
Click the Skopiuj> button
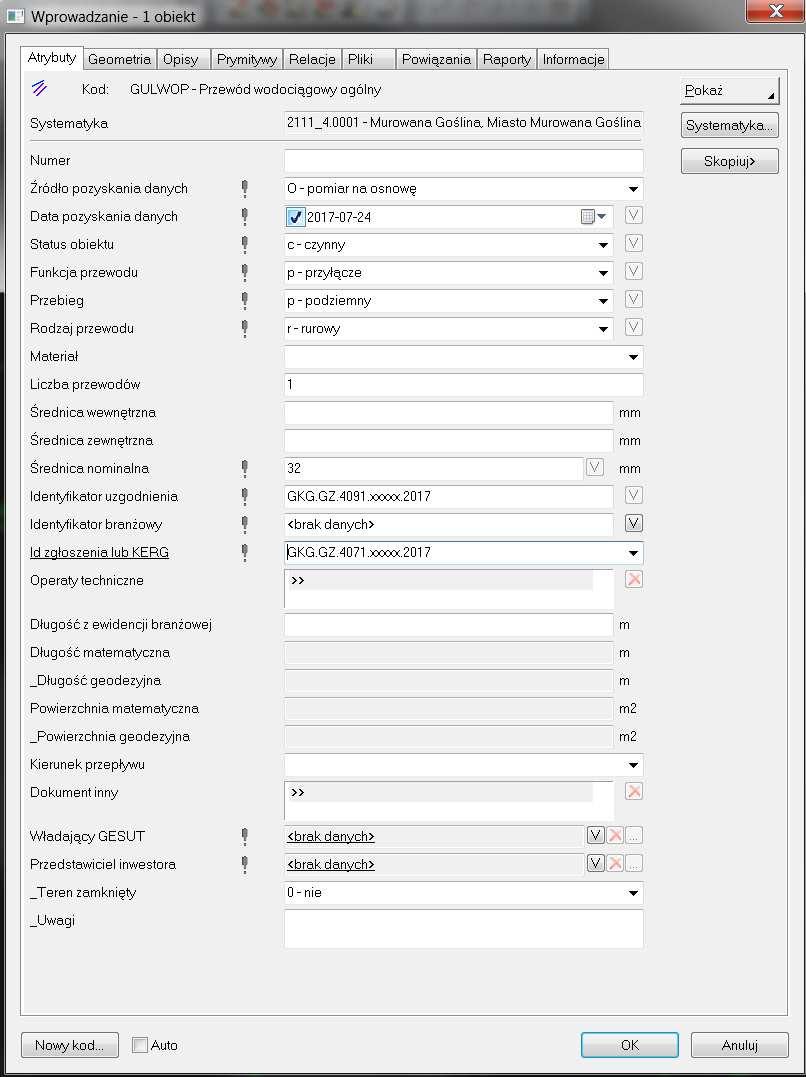(730, 161)
